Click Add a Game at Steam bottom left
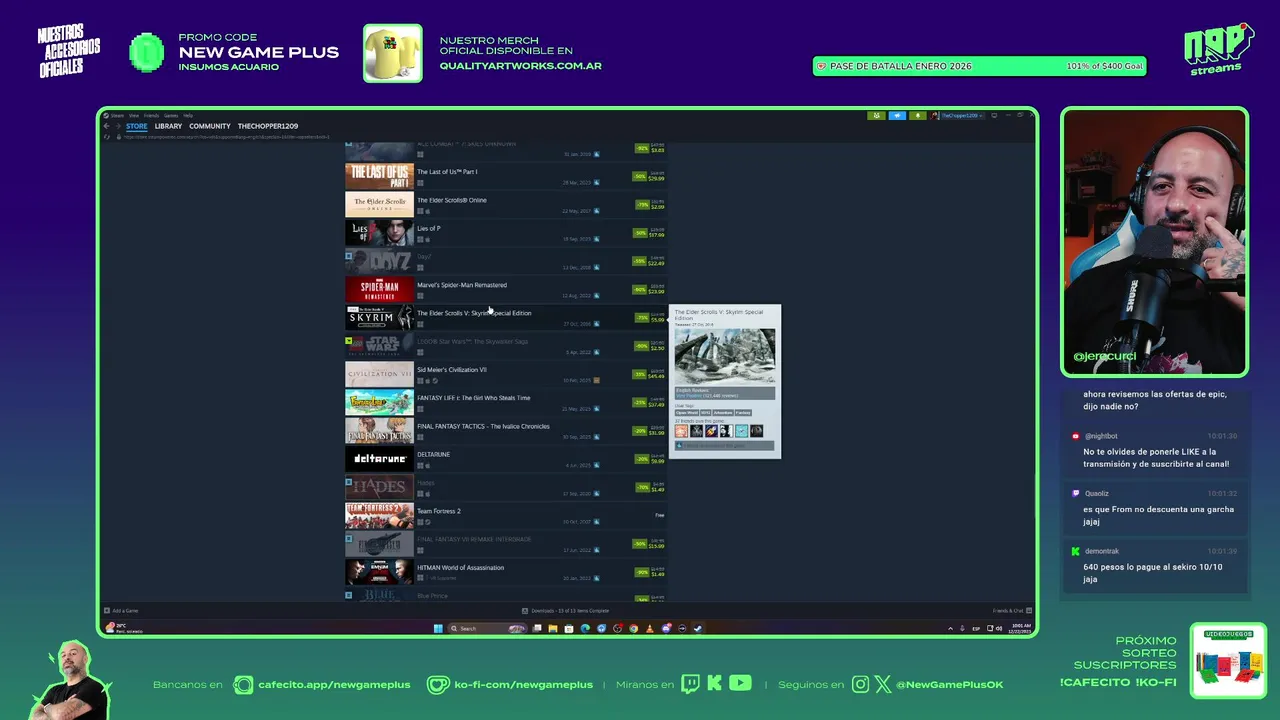Screen dimensions: 1280x720 click(x=121, y=611)
